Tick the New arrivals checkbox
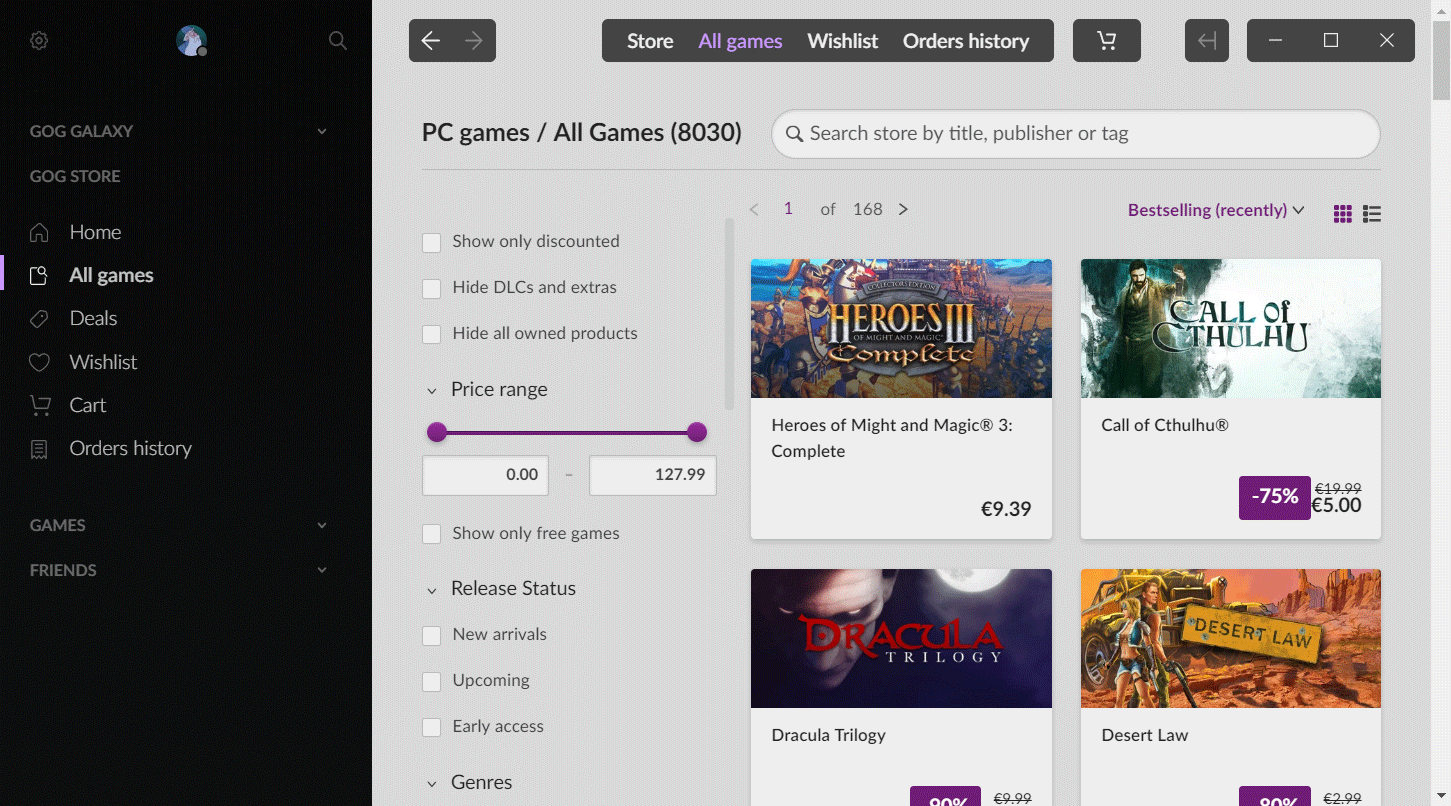Image resolution: width=1451 pixels, height=806 pixels. pyautogui.click(x=431, y=636)
